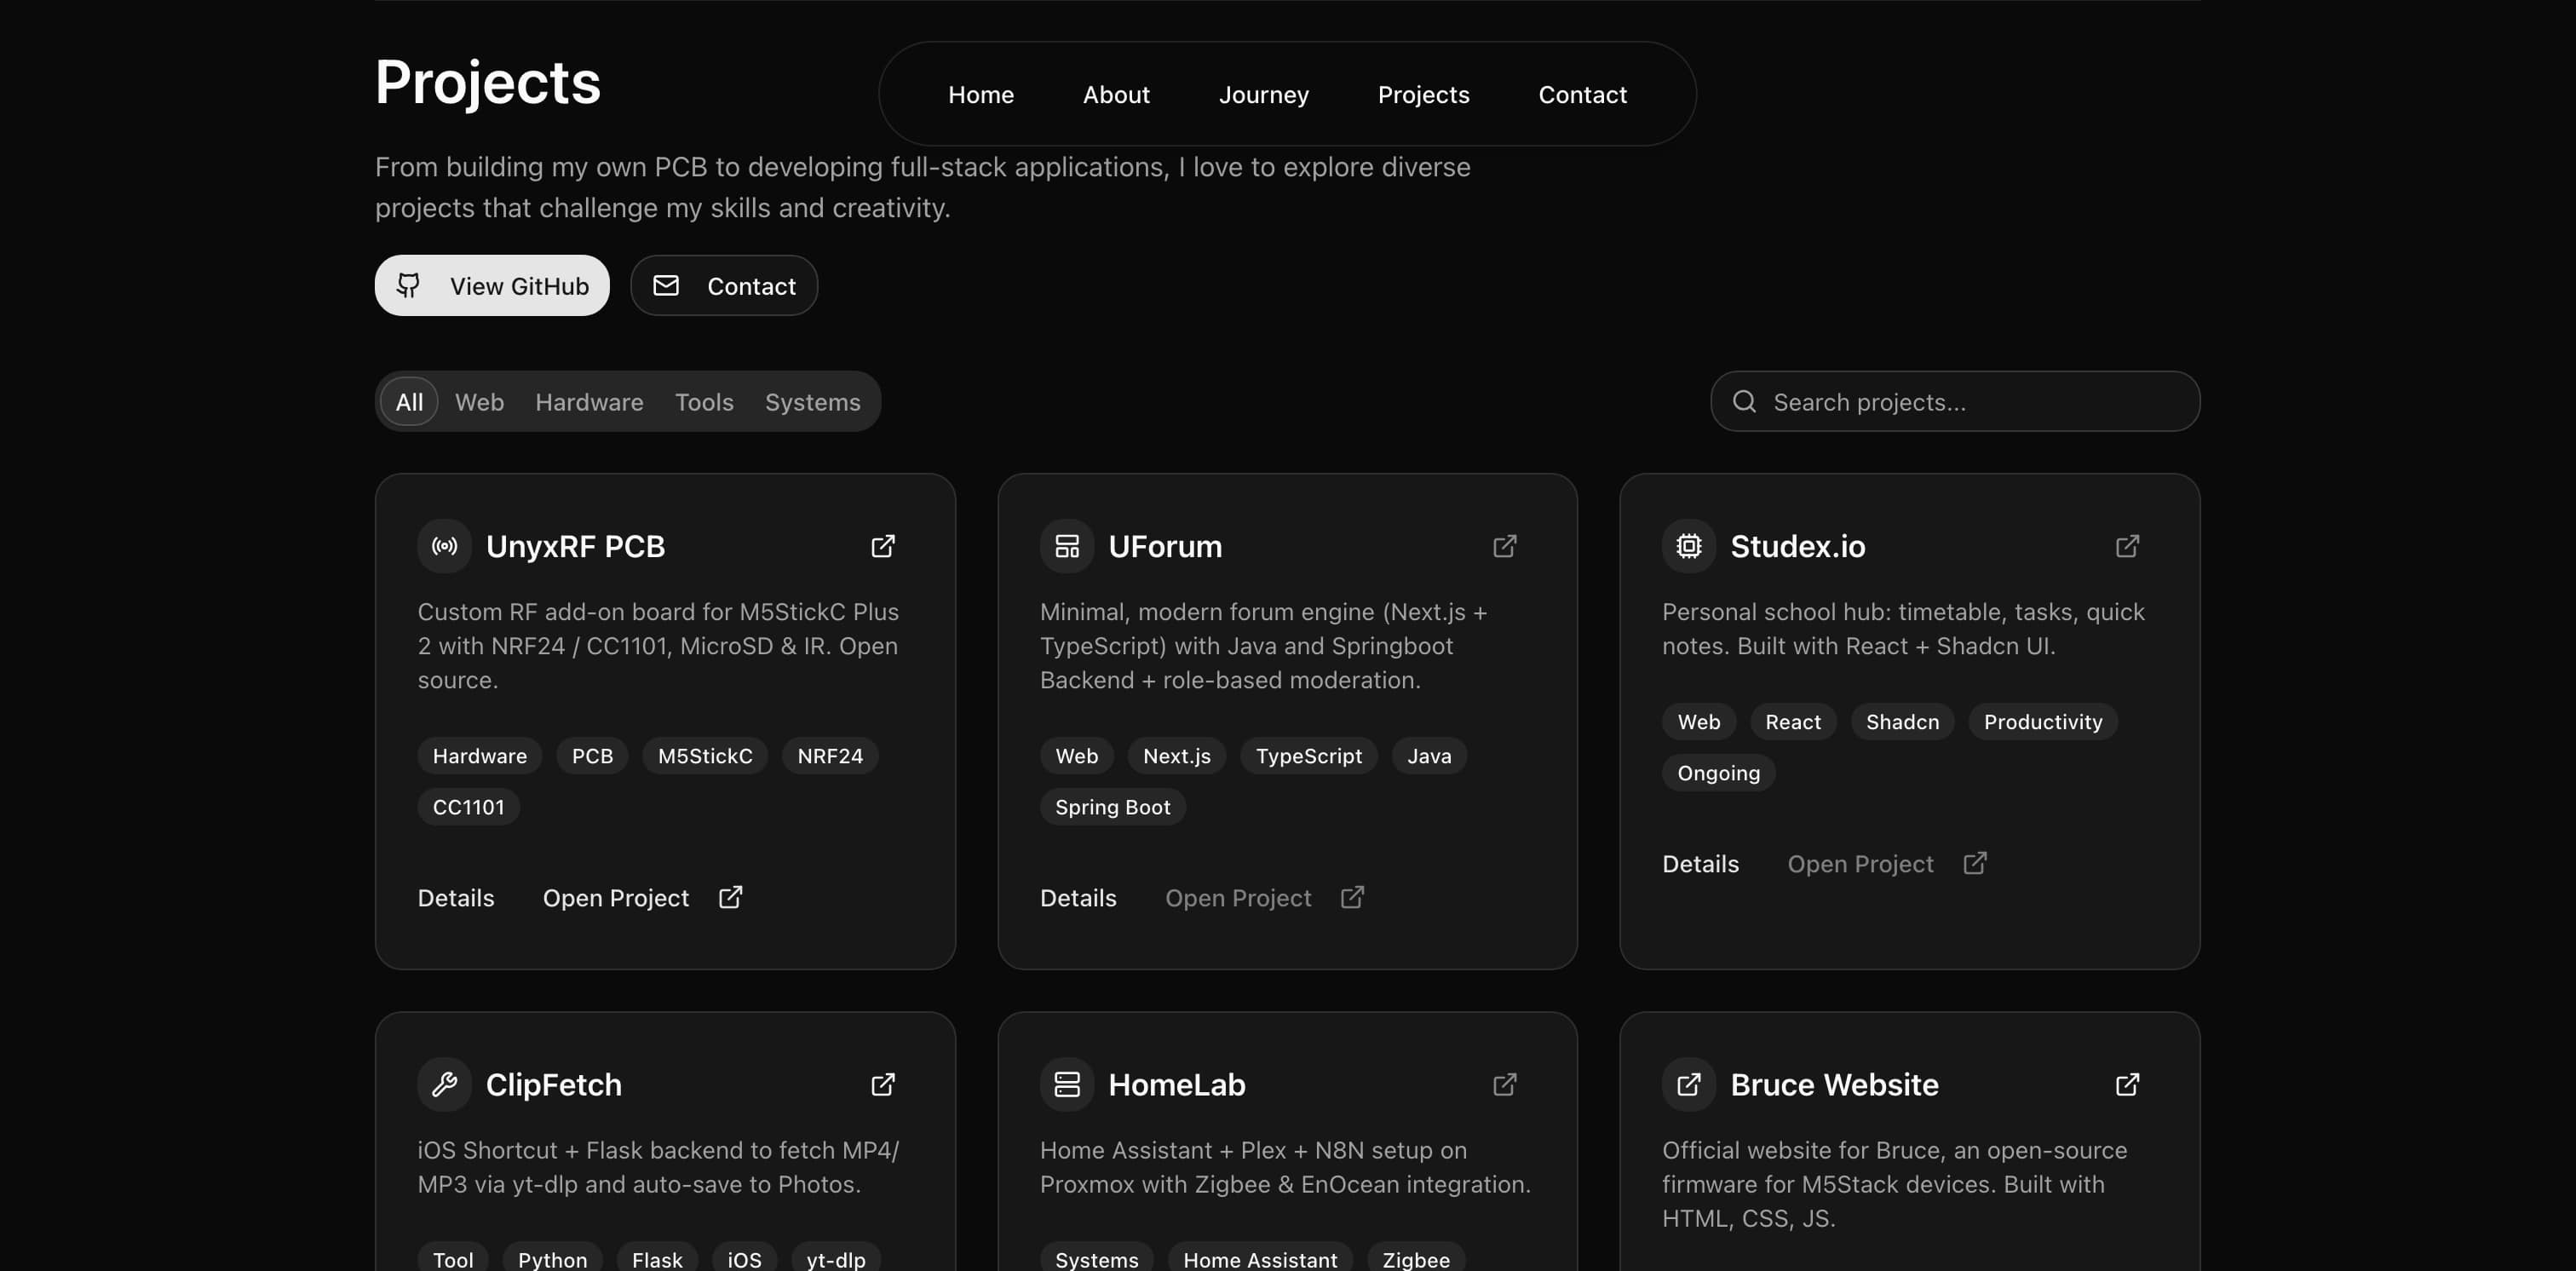2576x1271 pixels.
Task: Click external link icon on HomeLab card
Action: pos(1504,1084)
